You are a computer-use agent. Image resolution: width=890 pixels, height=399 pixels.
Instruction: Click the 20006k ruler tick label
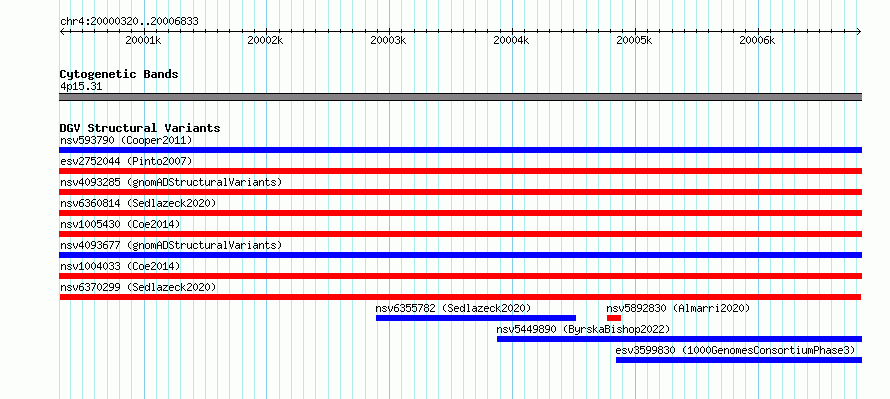click(x=757, y=40)
